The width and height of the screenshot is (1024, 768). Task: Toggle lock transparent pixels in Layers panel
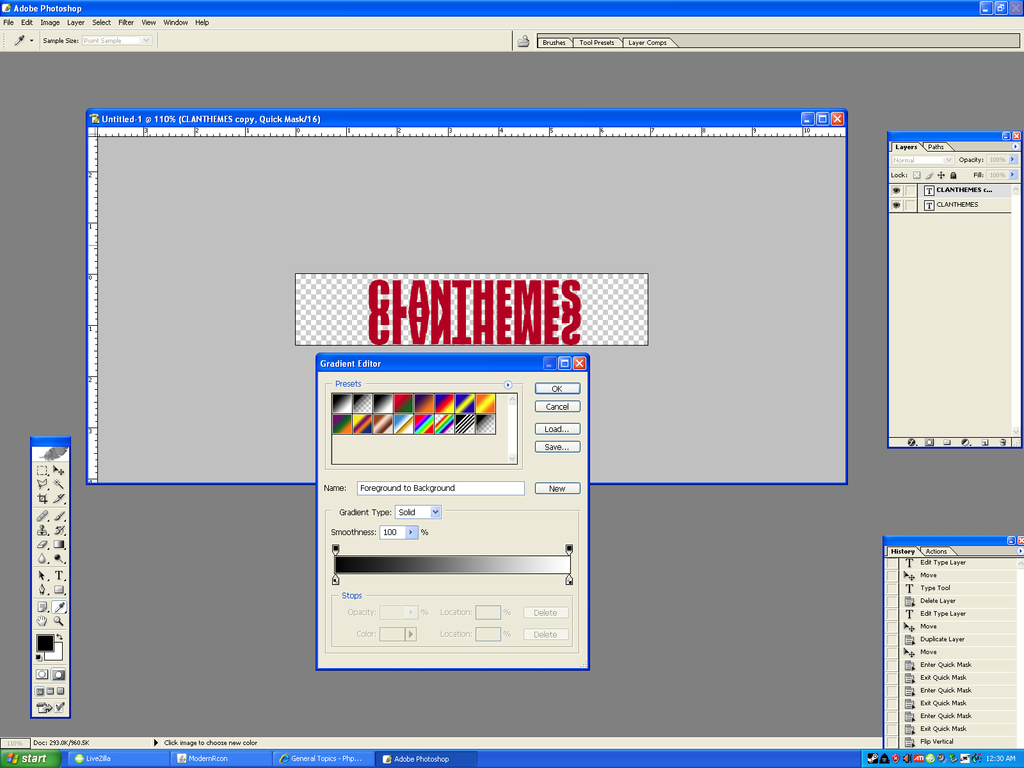tap(917, 175)
